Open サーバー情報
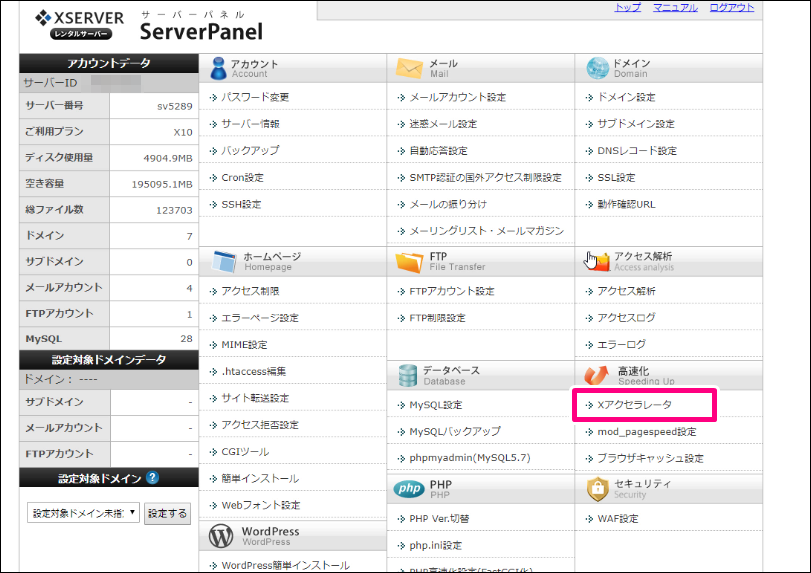The width and height of the screenshot is (811, 573). 250,124
